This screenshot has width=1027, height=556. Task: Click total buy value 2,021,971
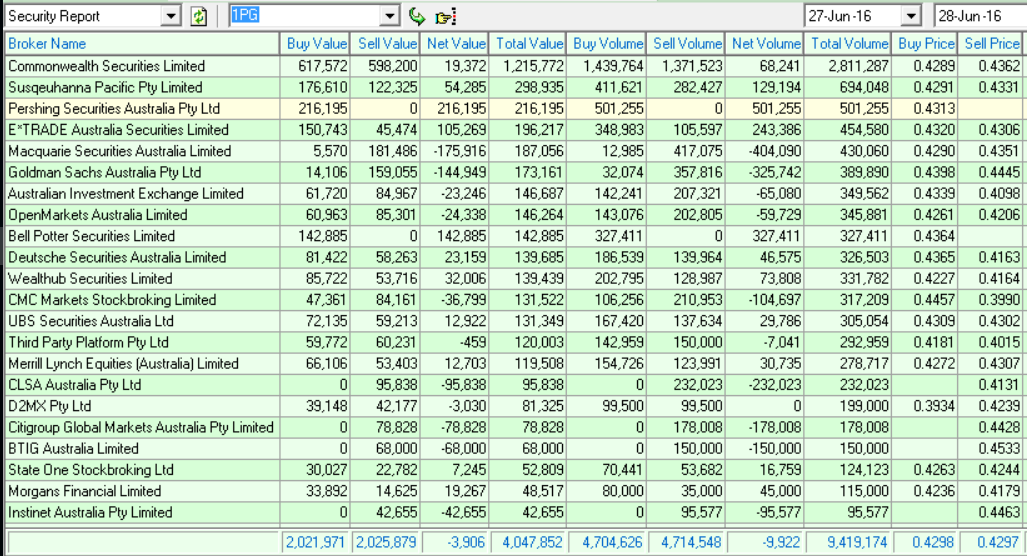click(x=315, y=542)
